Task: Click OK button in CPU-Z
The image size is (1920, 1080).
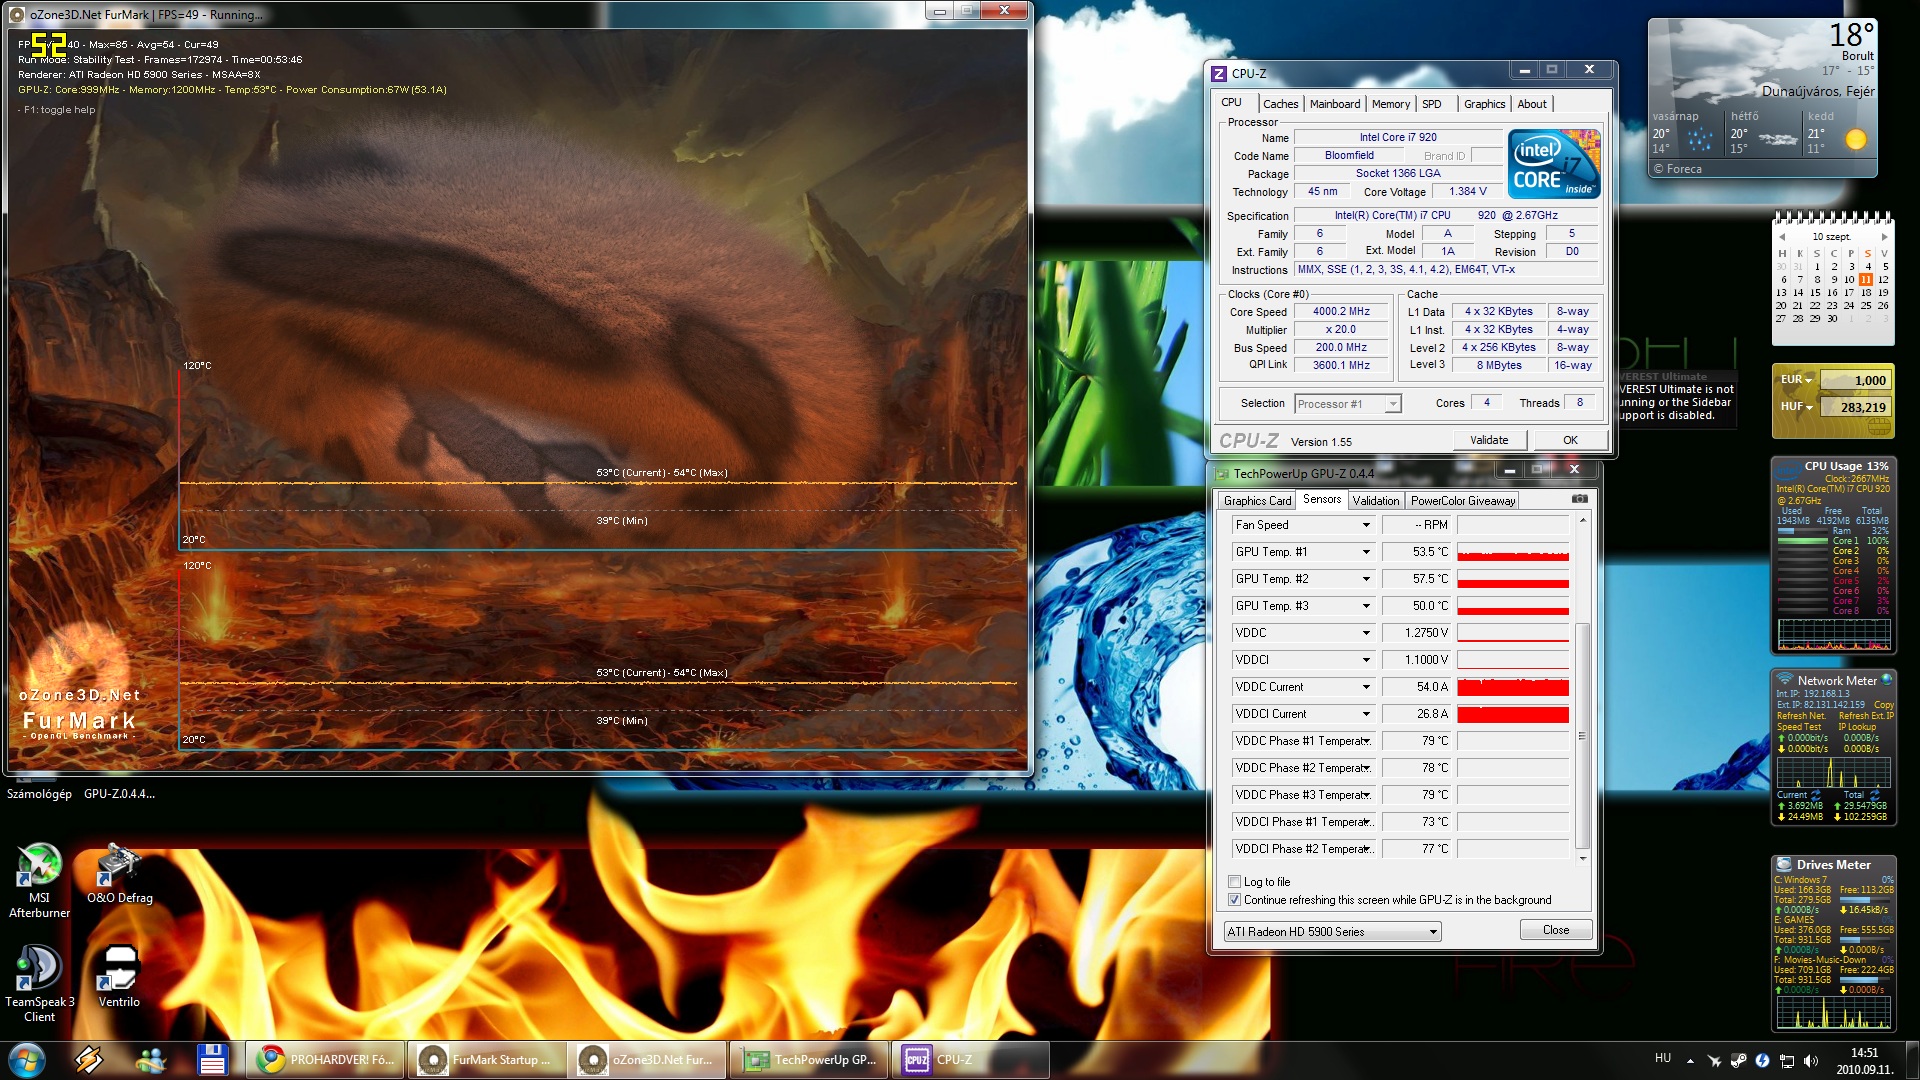Action: pyautogui.click(x=1570, y=440)
